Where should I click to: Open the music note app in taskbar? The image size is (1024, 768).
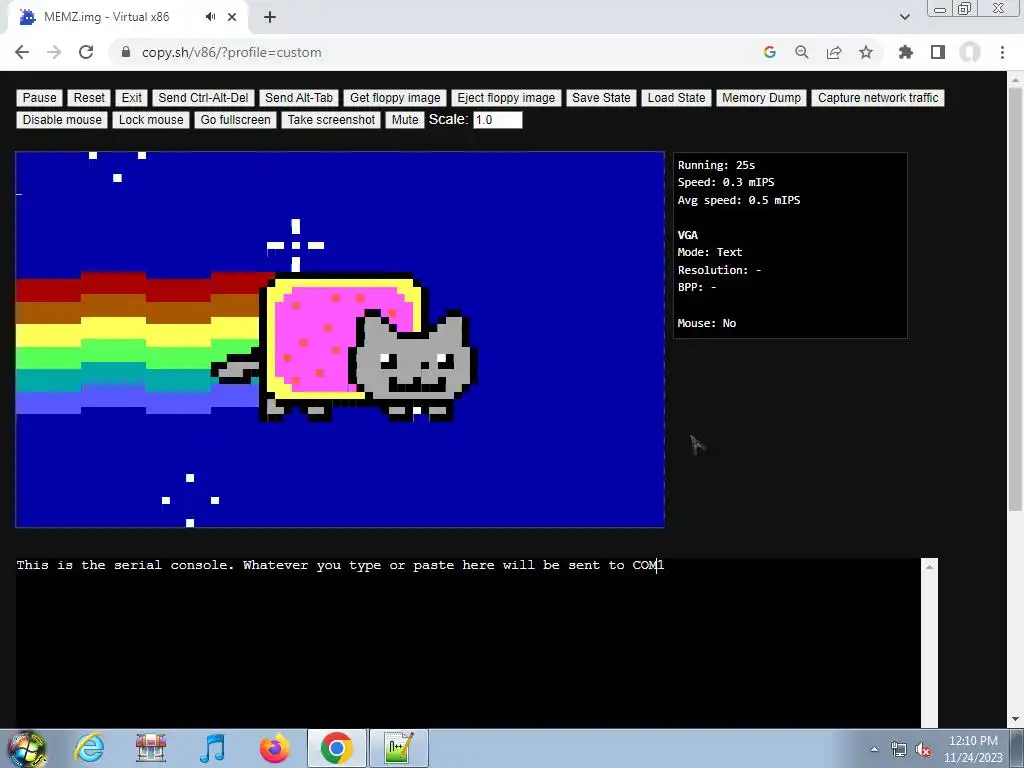(x=213, y=748)
